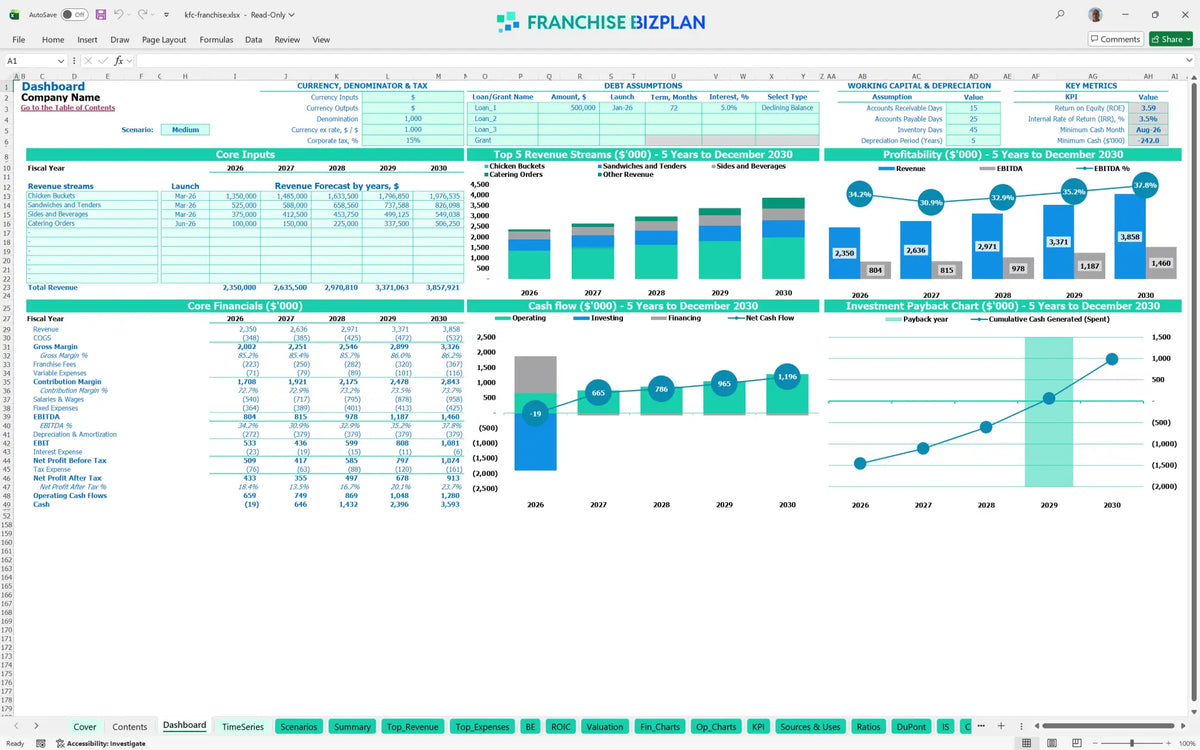Click the Insert Function fx icon
1200x750 pixels.
[119, 60]
